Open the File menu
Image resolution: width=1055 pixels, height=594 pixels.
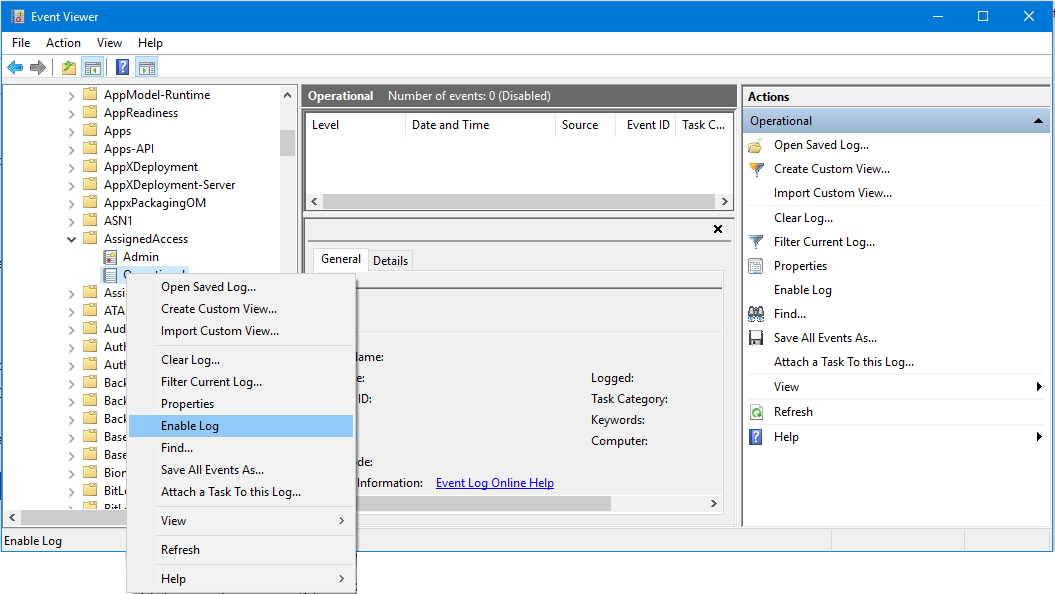[x=21, y=43]
